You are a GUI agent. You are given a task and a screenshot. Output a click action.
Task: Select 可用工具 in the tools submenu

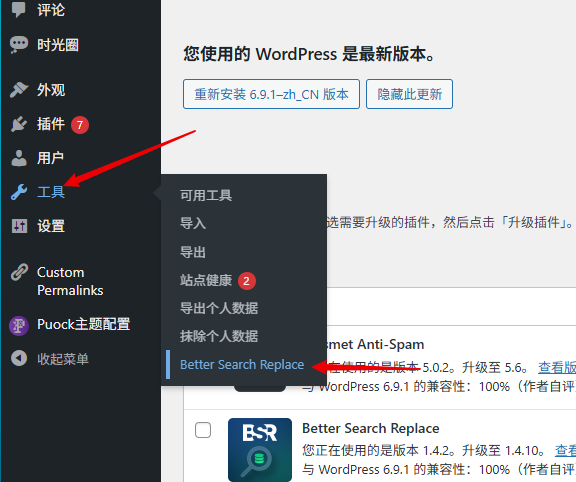[x=206, y=195]
